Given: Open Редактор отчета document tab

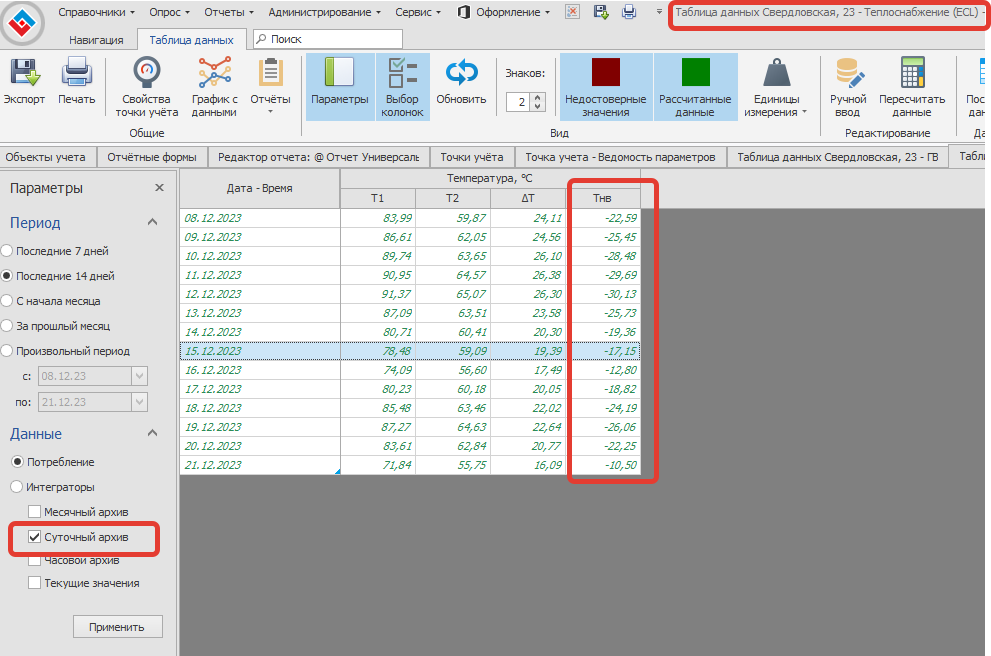Looking at the screenshot, I should [319, 157].
